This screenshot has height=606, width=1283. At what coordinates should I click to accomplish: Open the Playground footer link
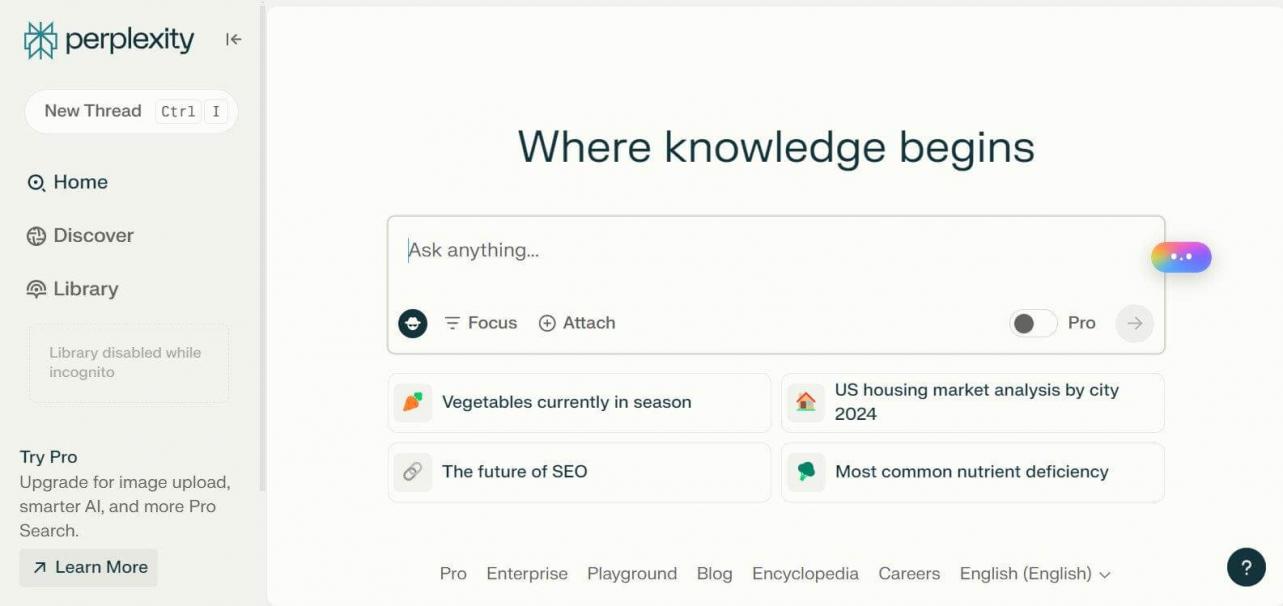[x=632, y=574]
